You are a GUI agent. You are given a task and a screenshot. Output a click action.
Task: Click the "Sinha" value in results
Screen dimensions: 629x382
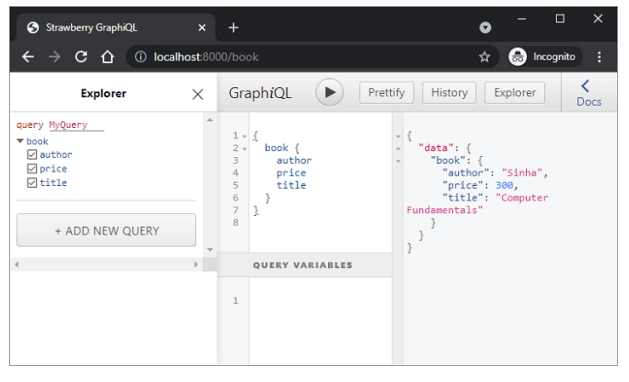click(x=522, y=173)
